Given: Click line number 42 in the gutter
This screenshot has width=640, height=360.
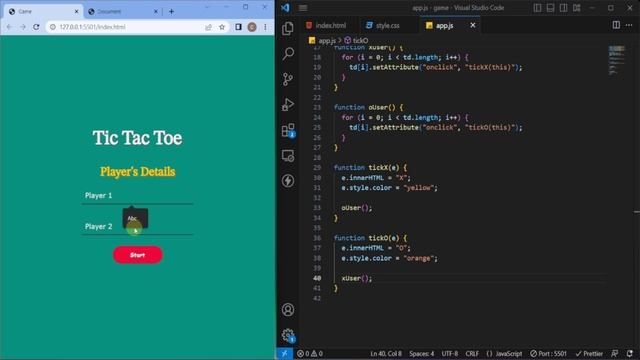Looking at the screenshot, I should coord(317,298).
